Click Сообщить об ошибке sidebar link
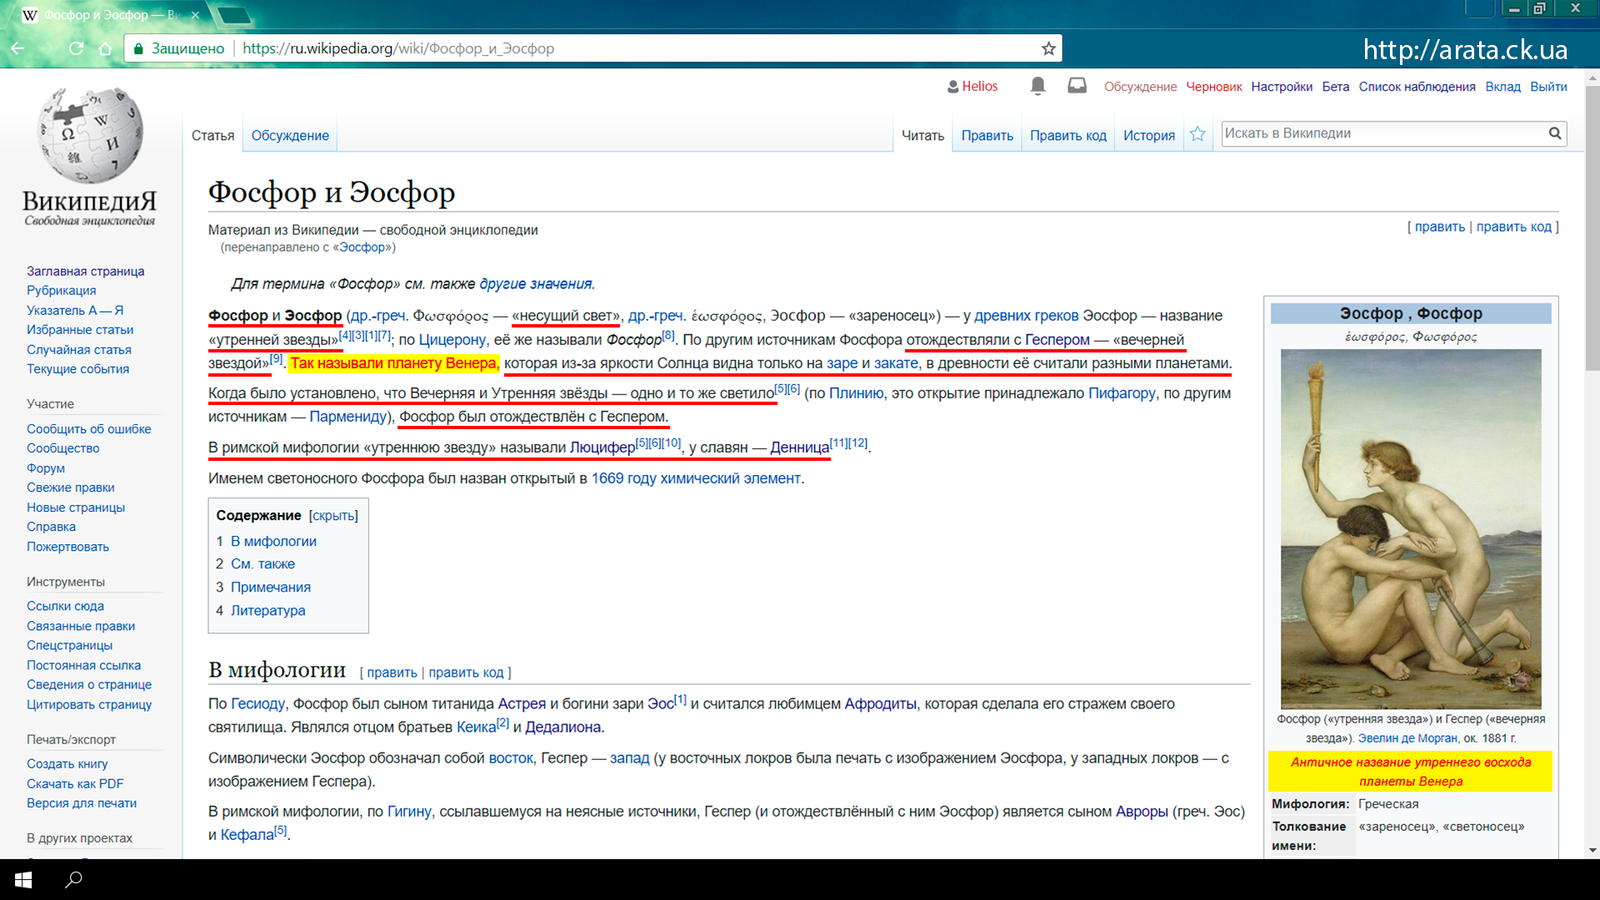The width and height of the screenshot is (1600, 900). [89, 428]
